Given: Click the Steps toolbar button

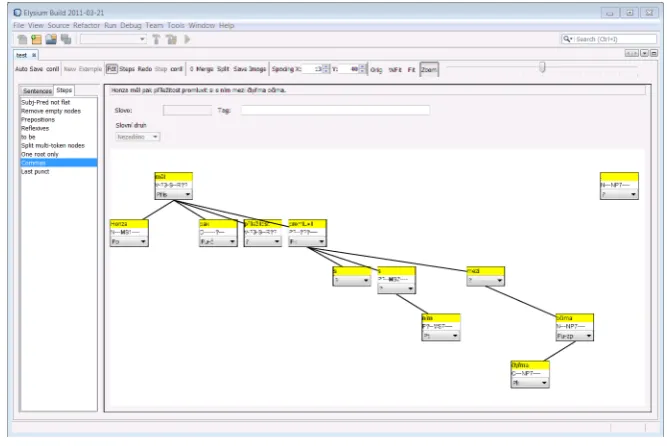Looking at the screenshot, I should (127, 69).
